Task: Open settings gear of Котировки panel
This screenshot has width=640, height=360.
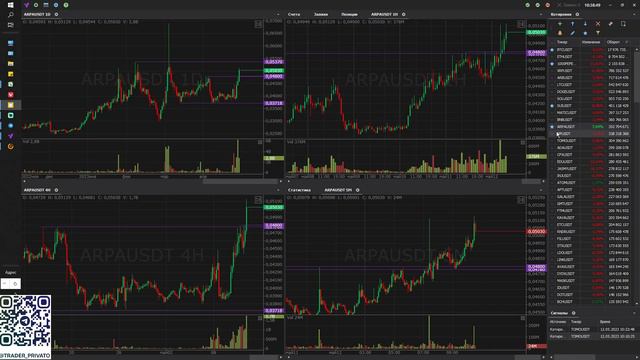Action: pyautogui.click(x=577, y=14)
